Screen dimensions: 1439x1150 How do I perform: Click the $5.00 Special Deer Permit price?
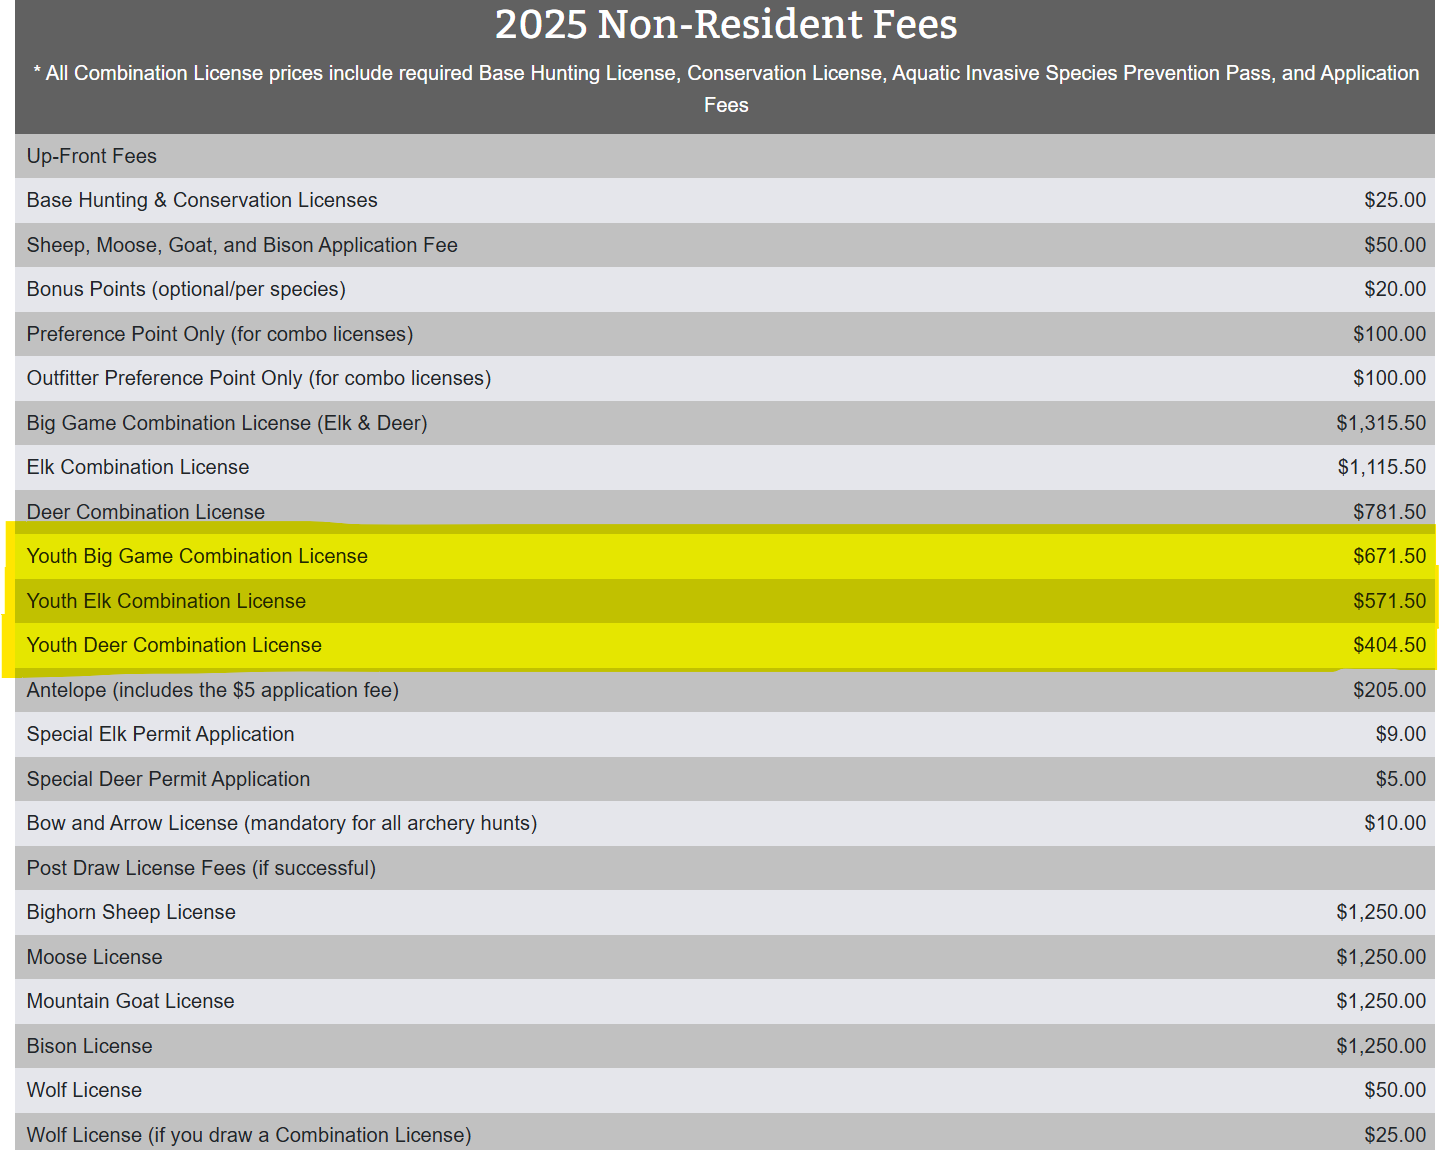click(x=1400, y=779)
